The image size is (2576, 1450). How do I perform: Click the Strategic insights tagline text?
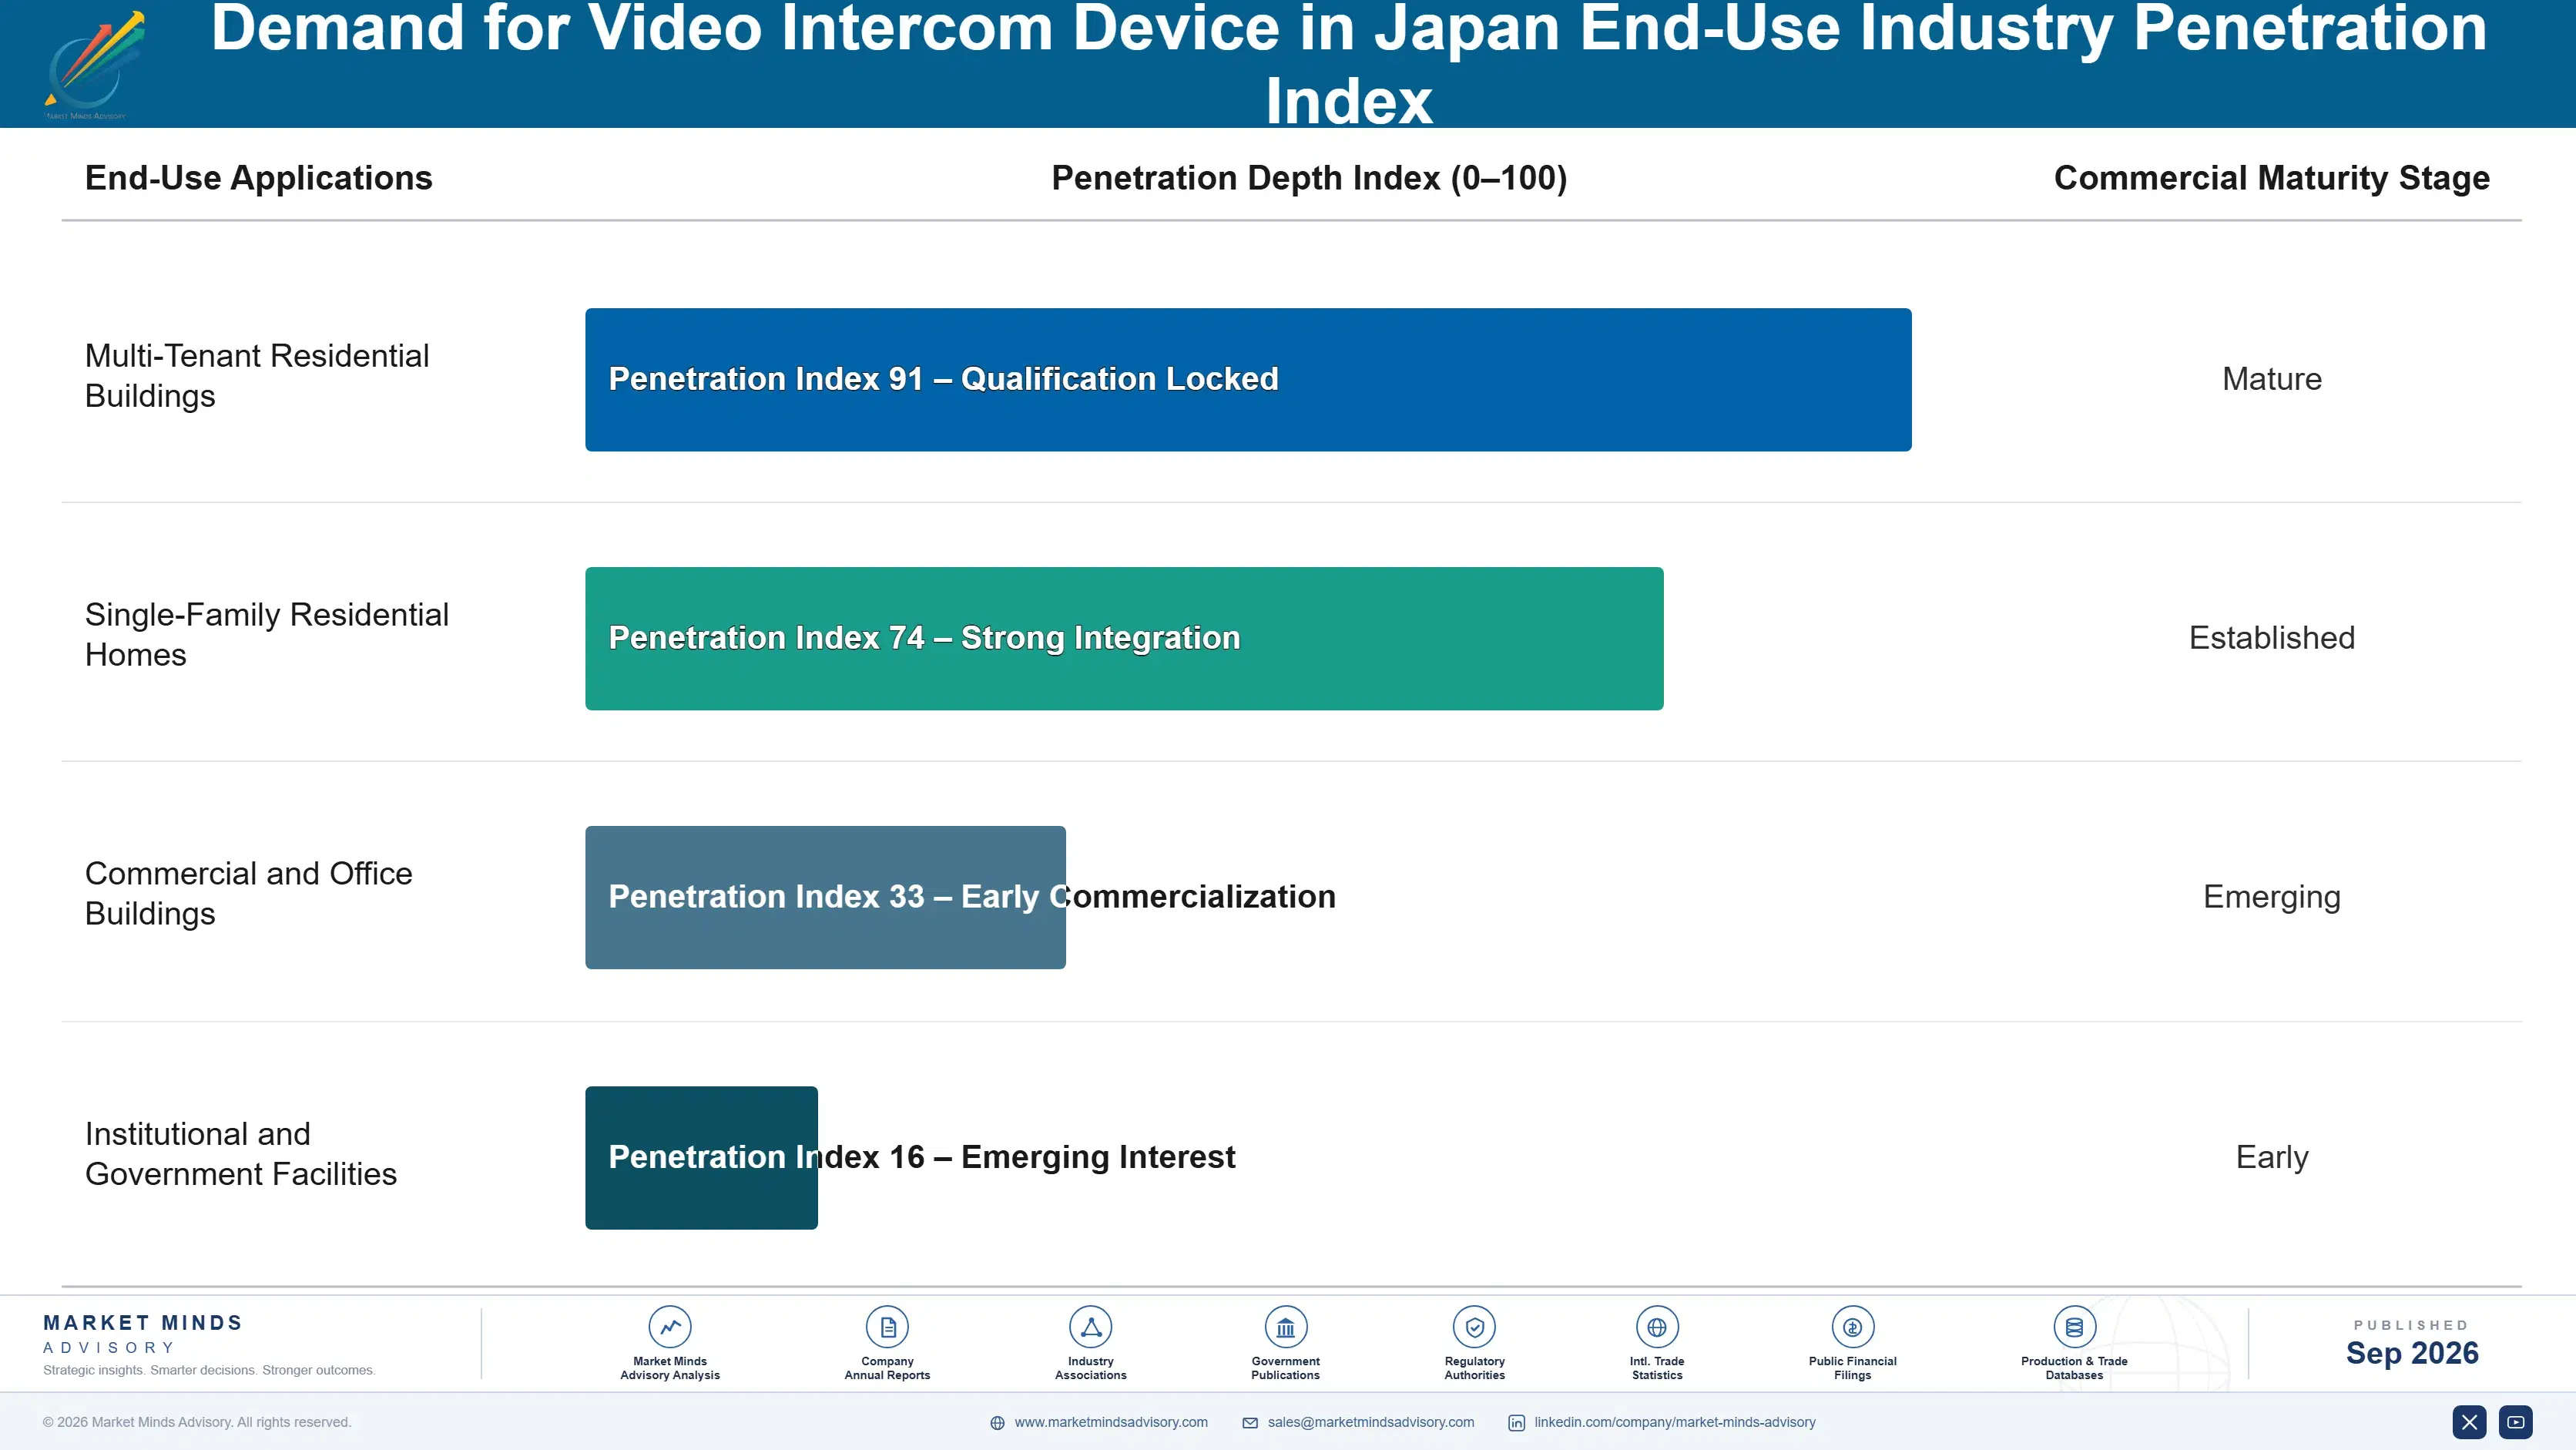coord(209,1370)
